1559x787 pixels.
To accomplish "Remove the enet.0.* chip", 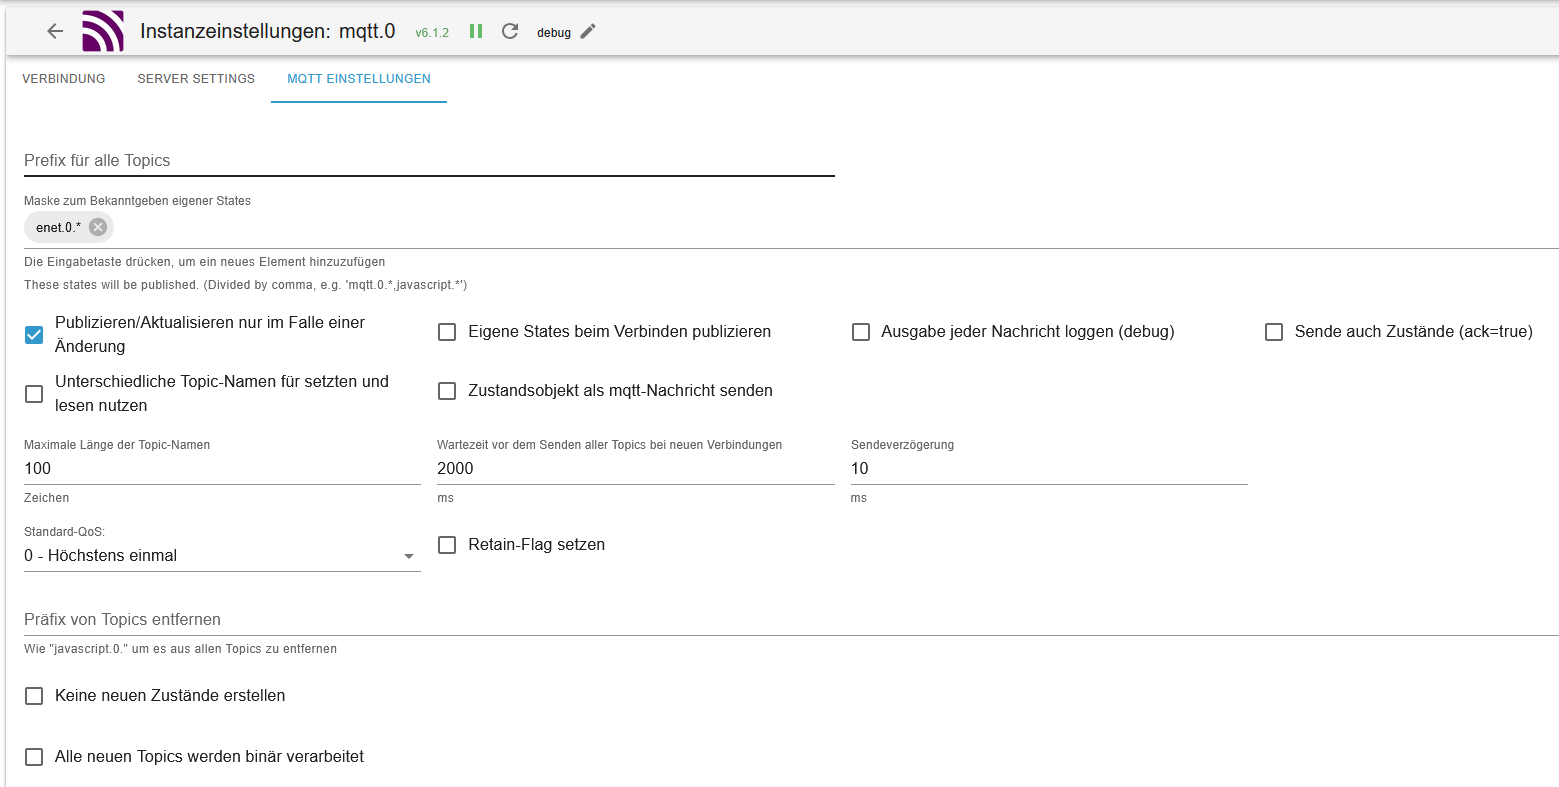I will 98,227.
